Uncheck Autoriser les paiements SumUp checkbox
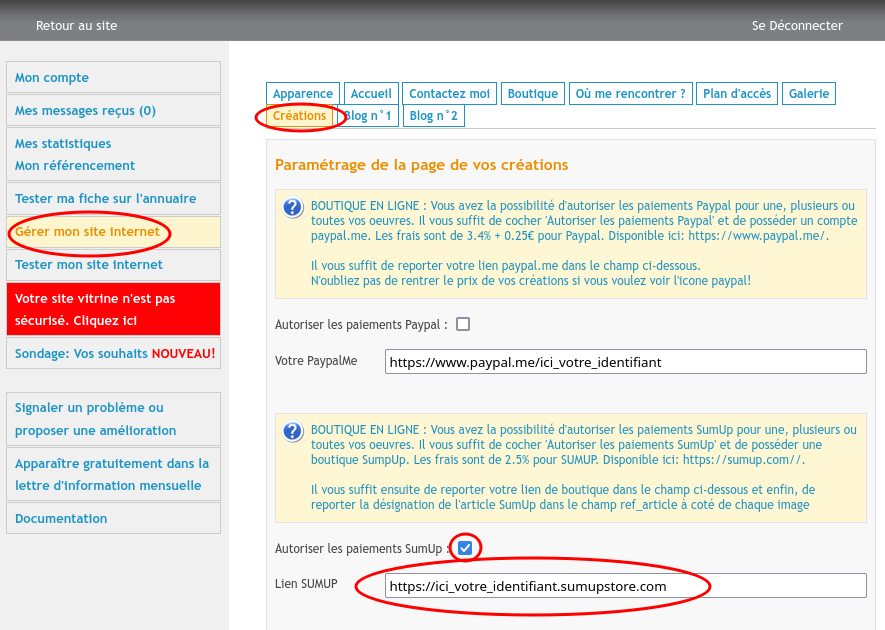885x630 pixels. click(465, 548)
